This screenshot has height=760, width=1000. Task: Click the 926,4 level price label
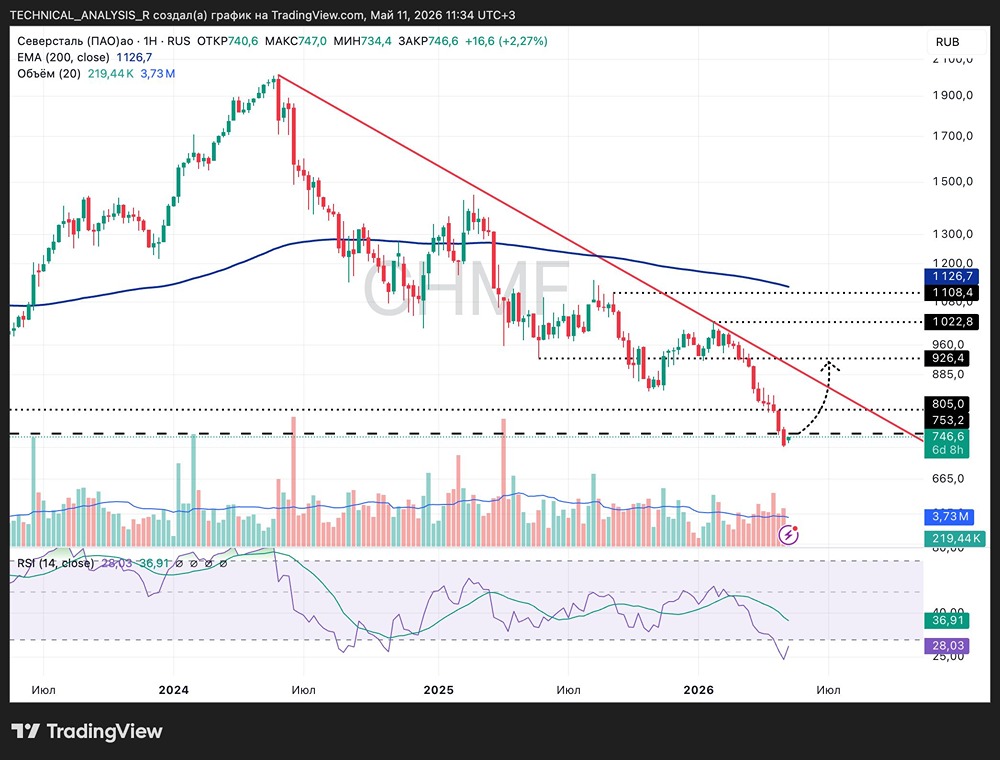(x=947, y=358)
